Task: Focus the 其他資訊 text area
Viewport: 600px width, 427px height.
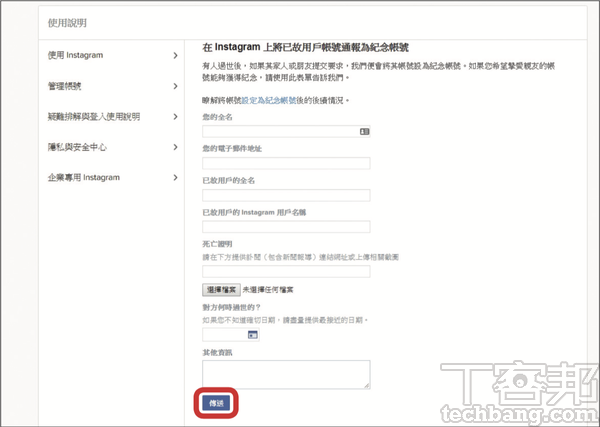Action: click(x=286, y=375)
